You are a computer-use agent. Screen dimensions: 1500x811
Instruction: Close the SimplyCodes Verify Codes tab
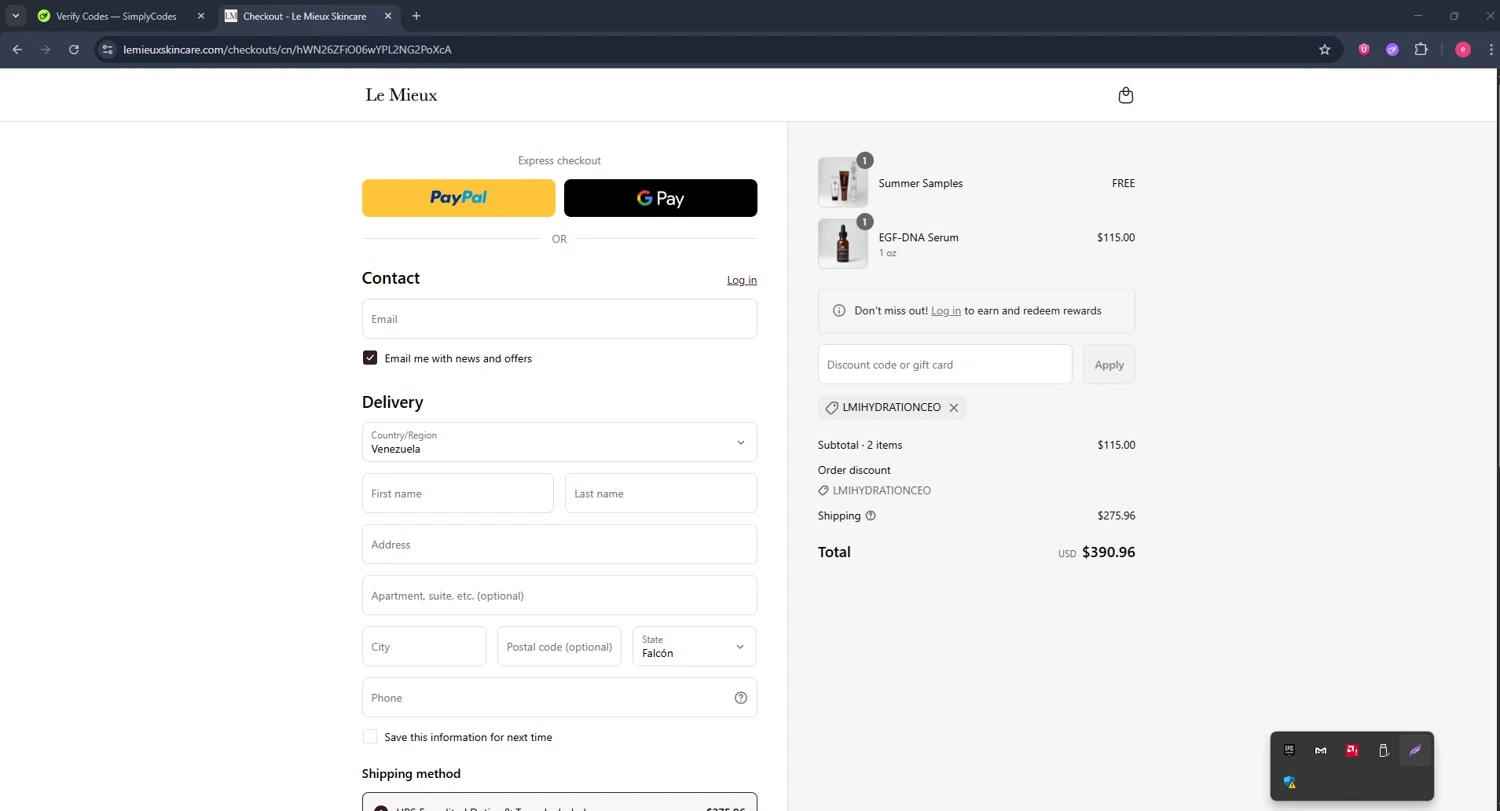tap(201, 16)
